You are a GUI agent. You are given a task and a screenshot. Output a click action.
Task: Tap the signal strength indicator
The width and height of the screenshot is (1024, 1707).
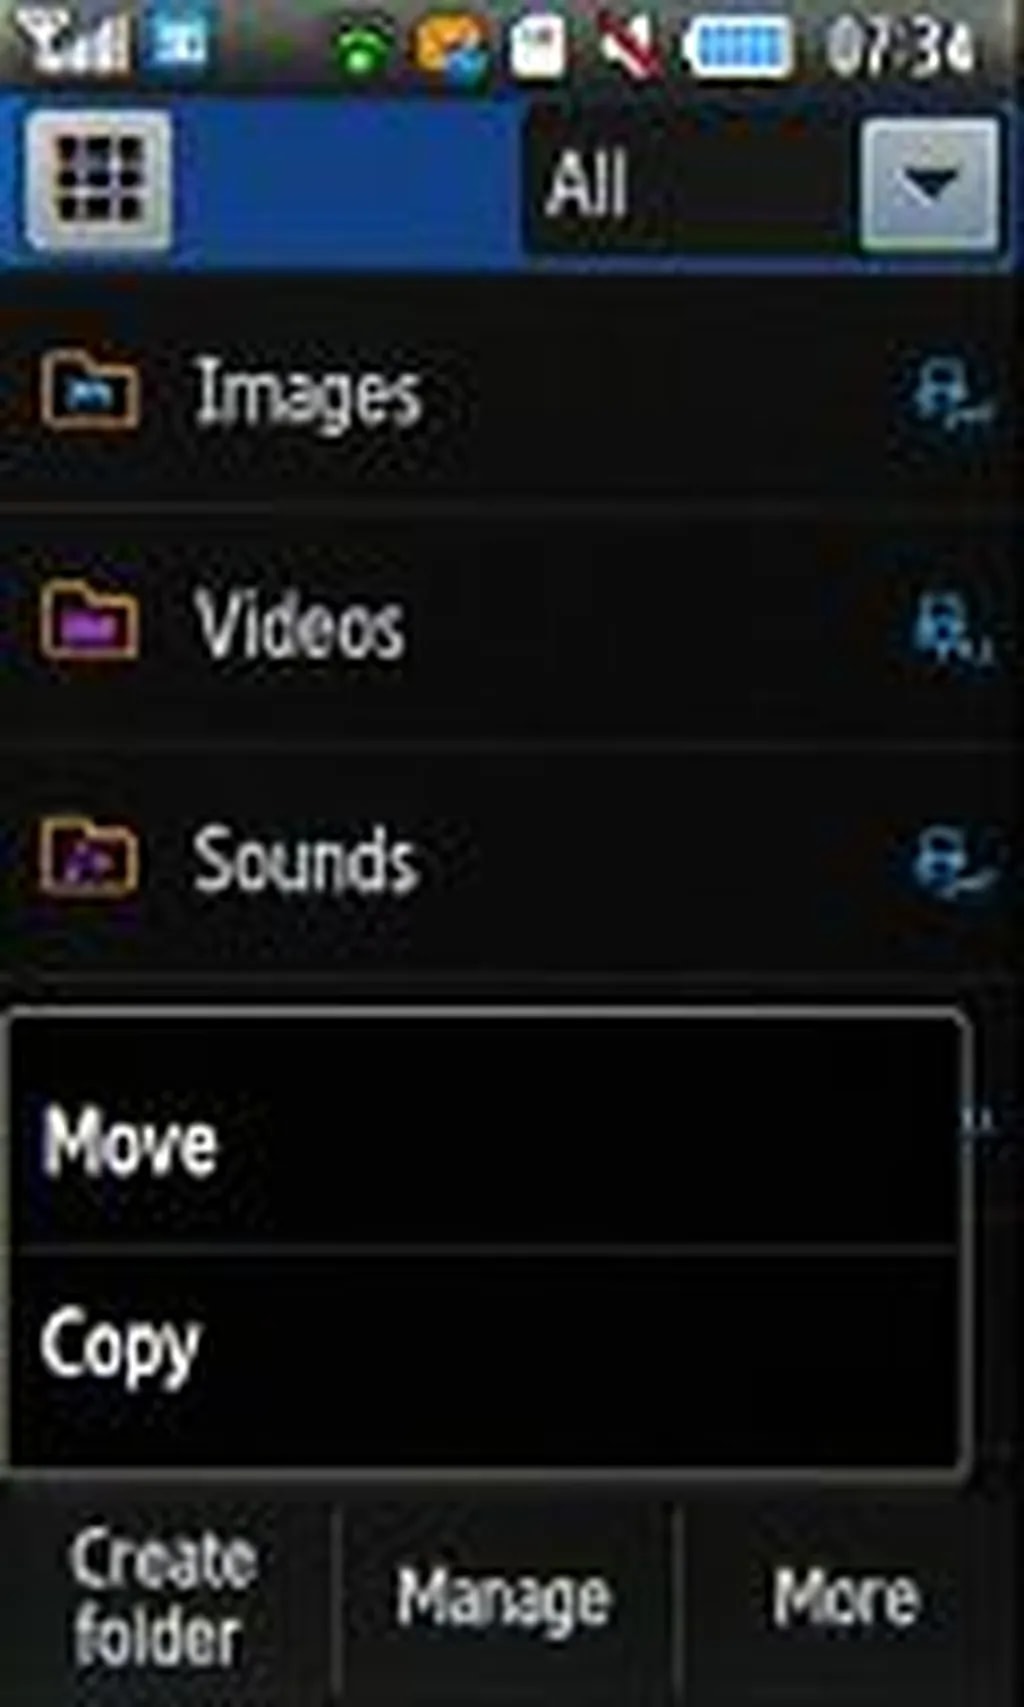75,45
